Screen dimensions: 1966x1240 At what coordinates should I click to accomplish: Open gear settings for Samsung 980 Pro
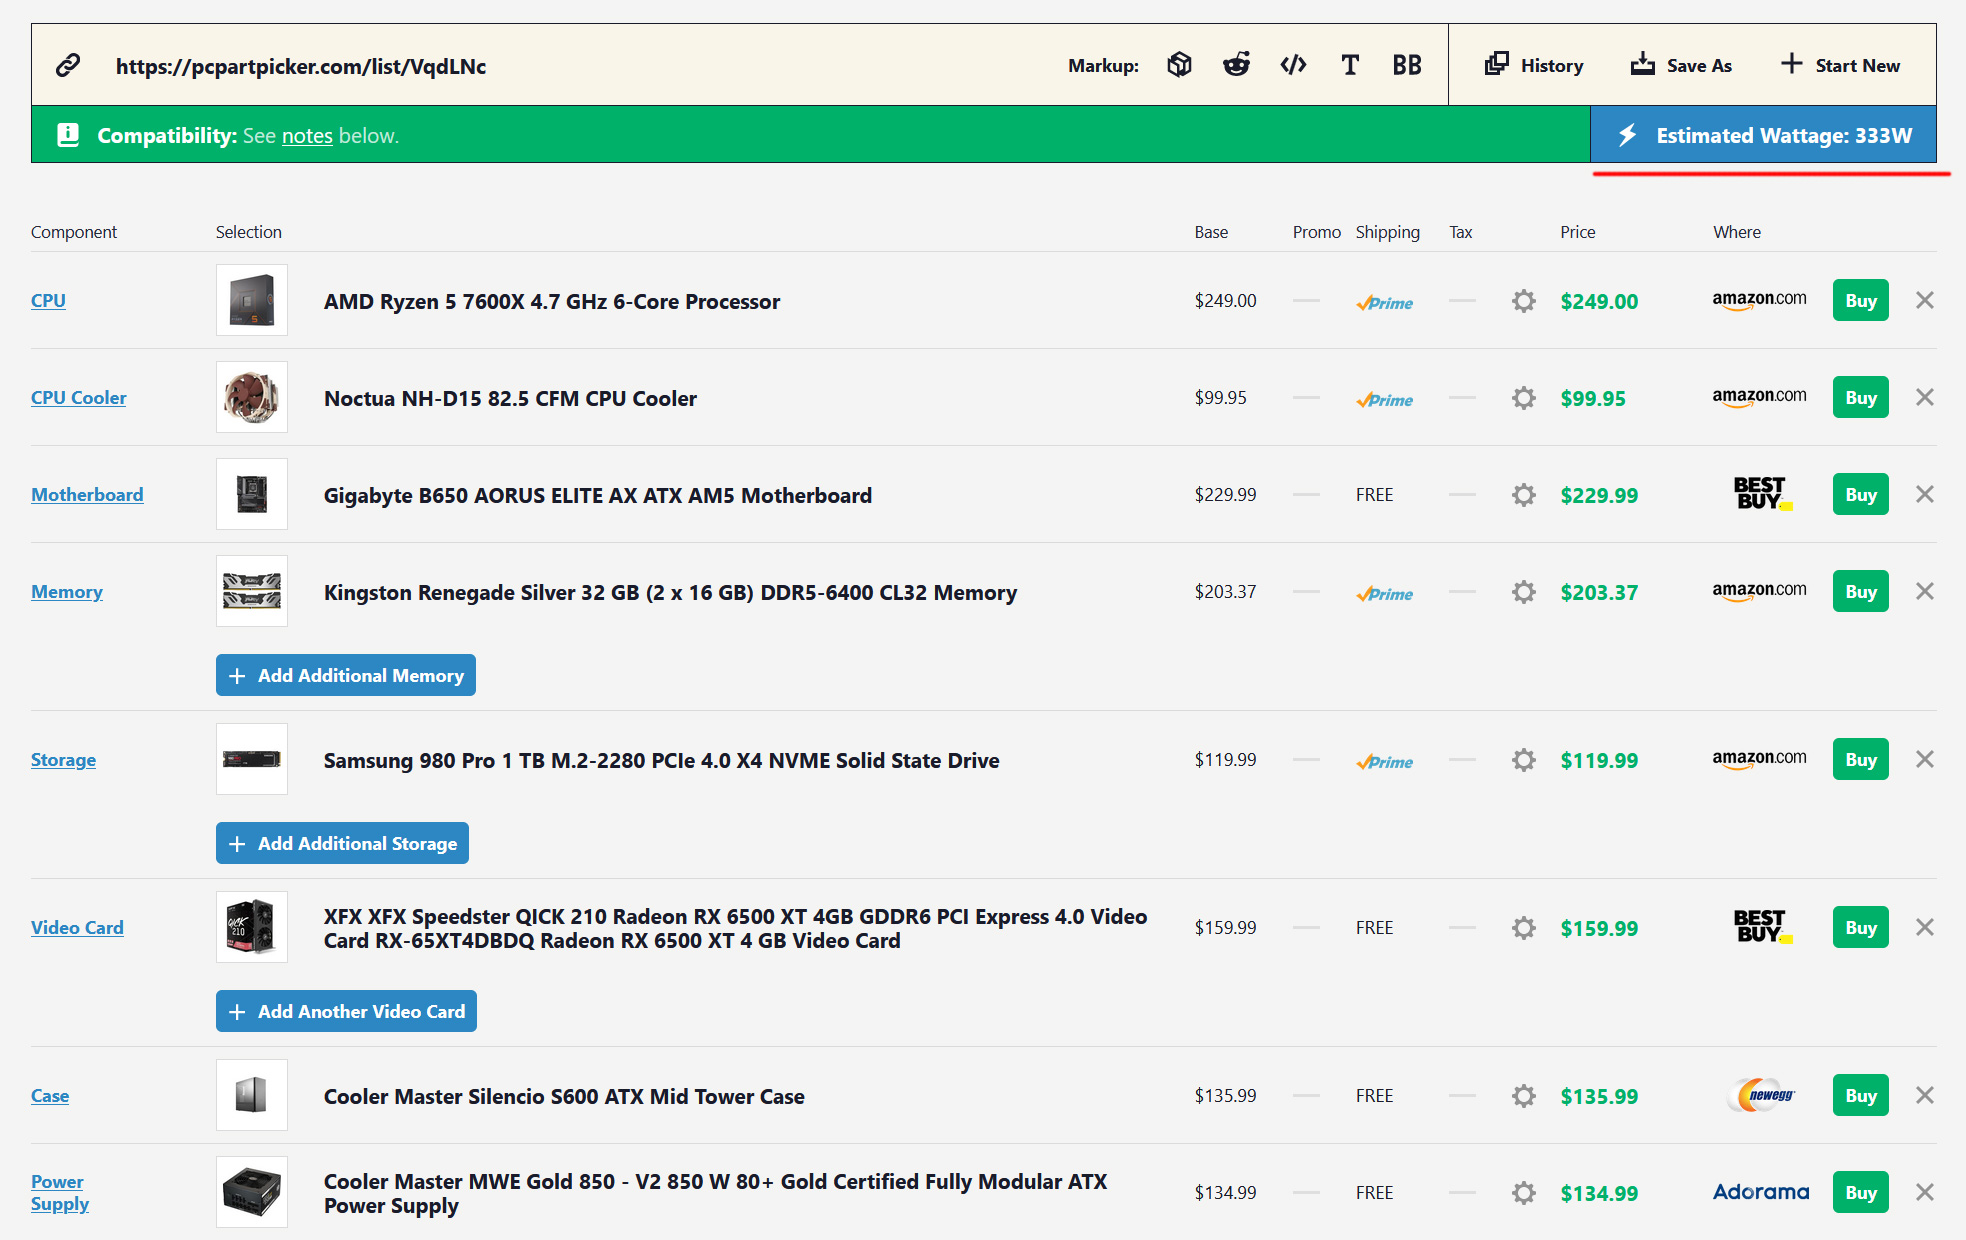point(1523,760)
